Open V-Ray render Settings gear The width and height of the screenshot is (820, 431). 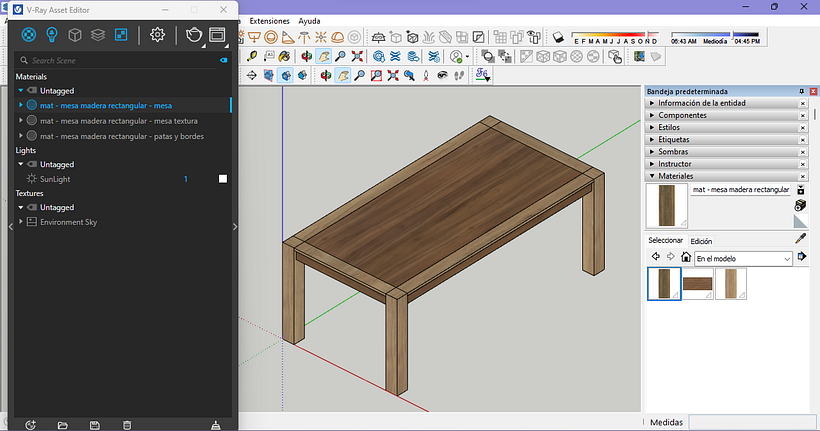pyautogui.click(x=157, y=35)
